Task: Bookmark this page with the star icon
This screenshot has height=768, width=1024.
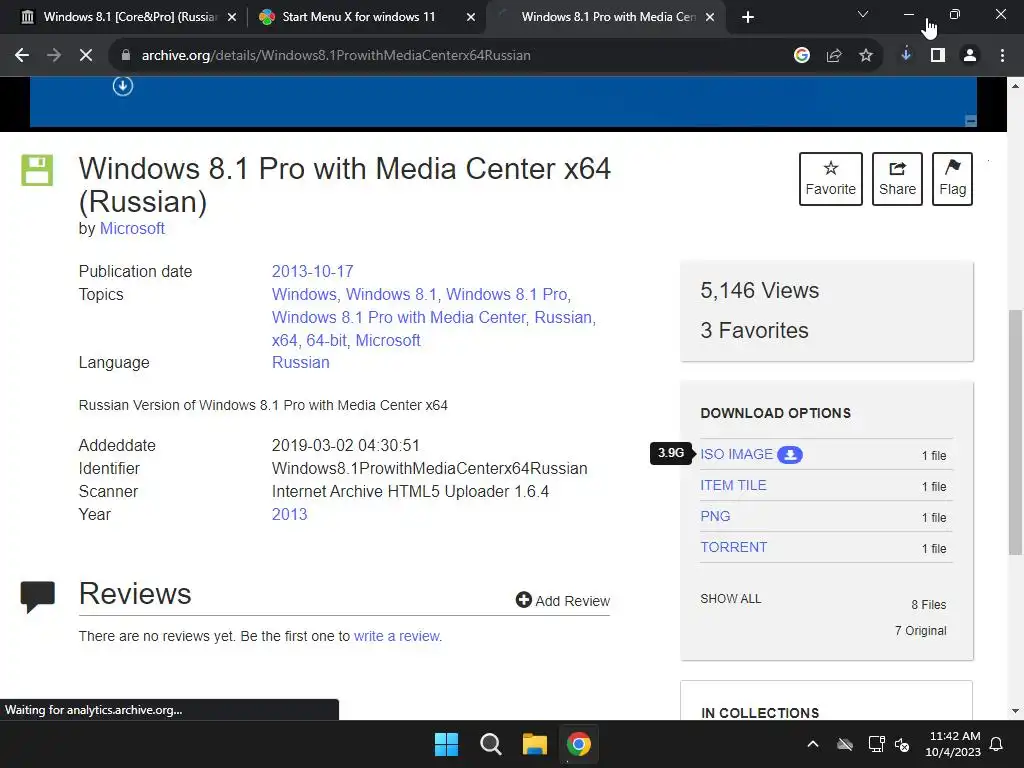Action: tap(866, 56)
